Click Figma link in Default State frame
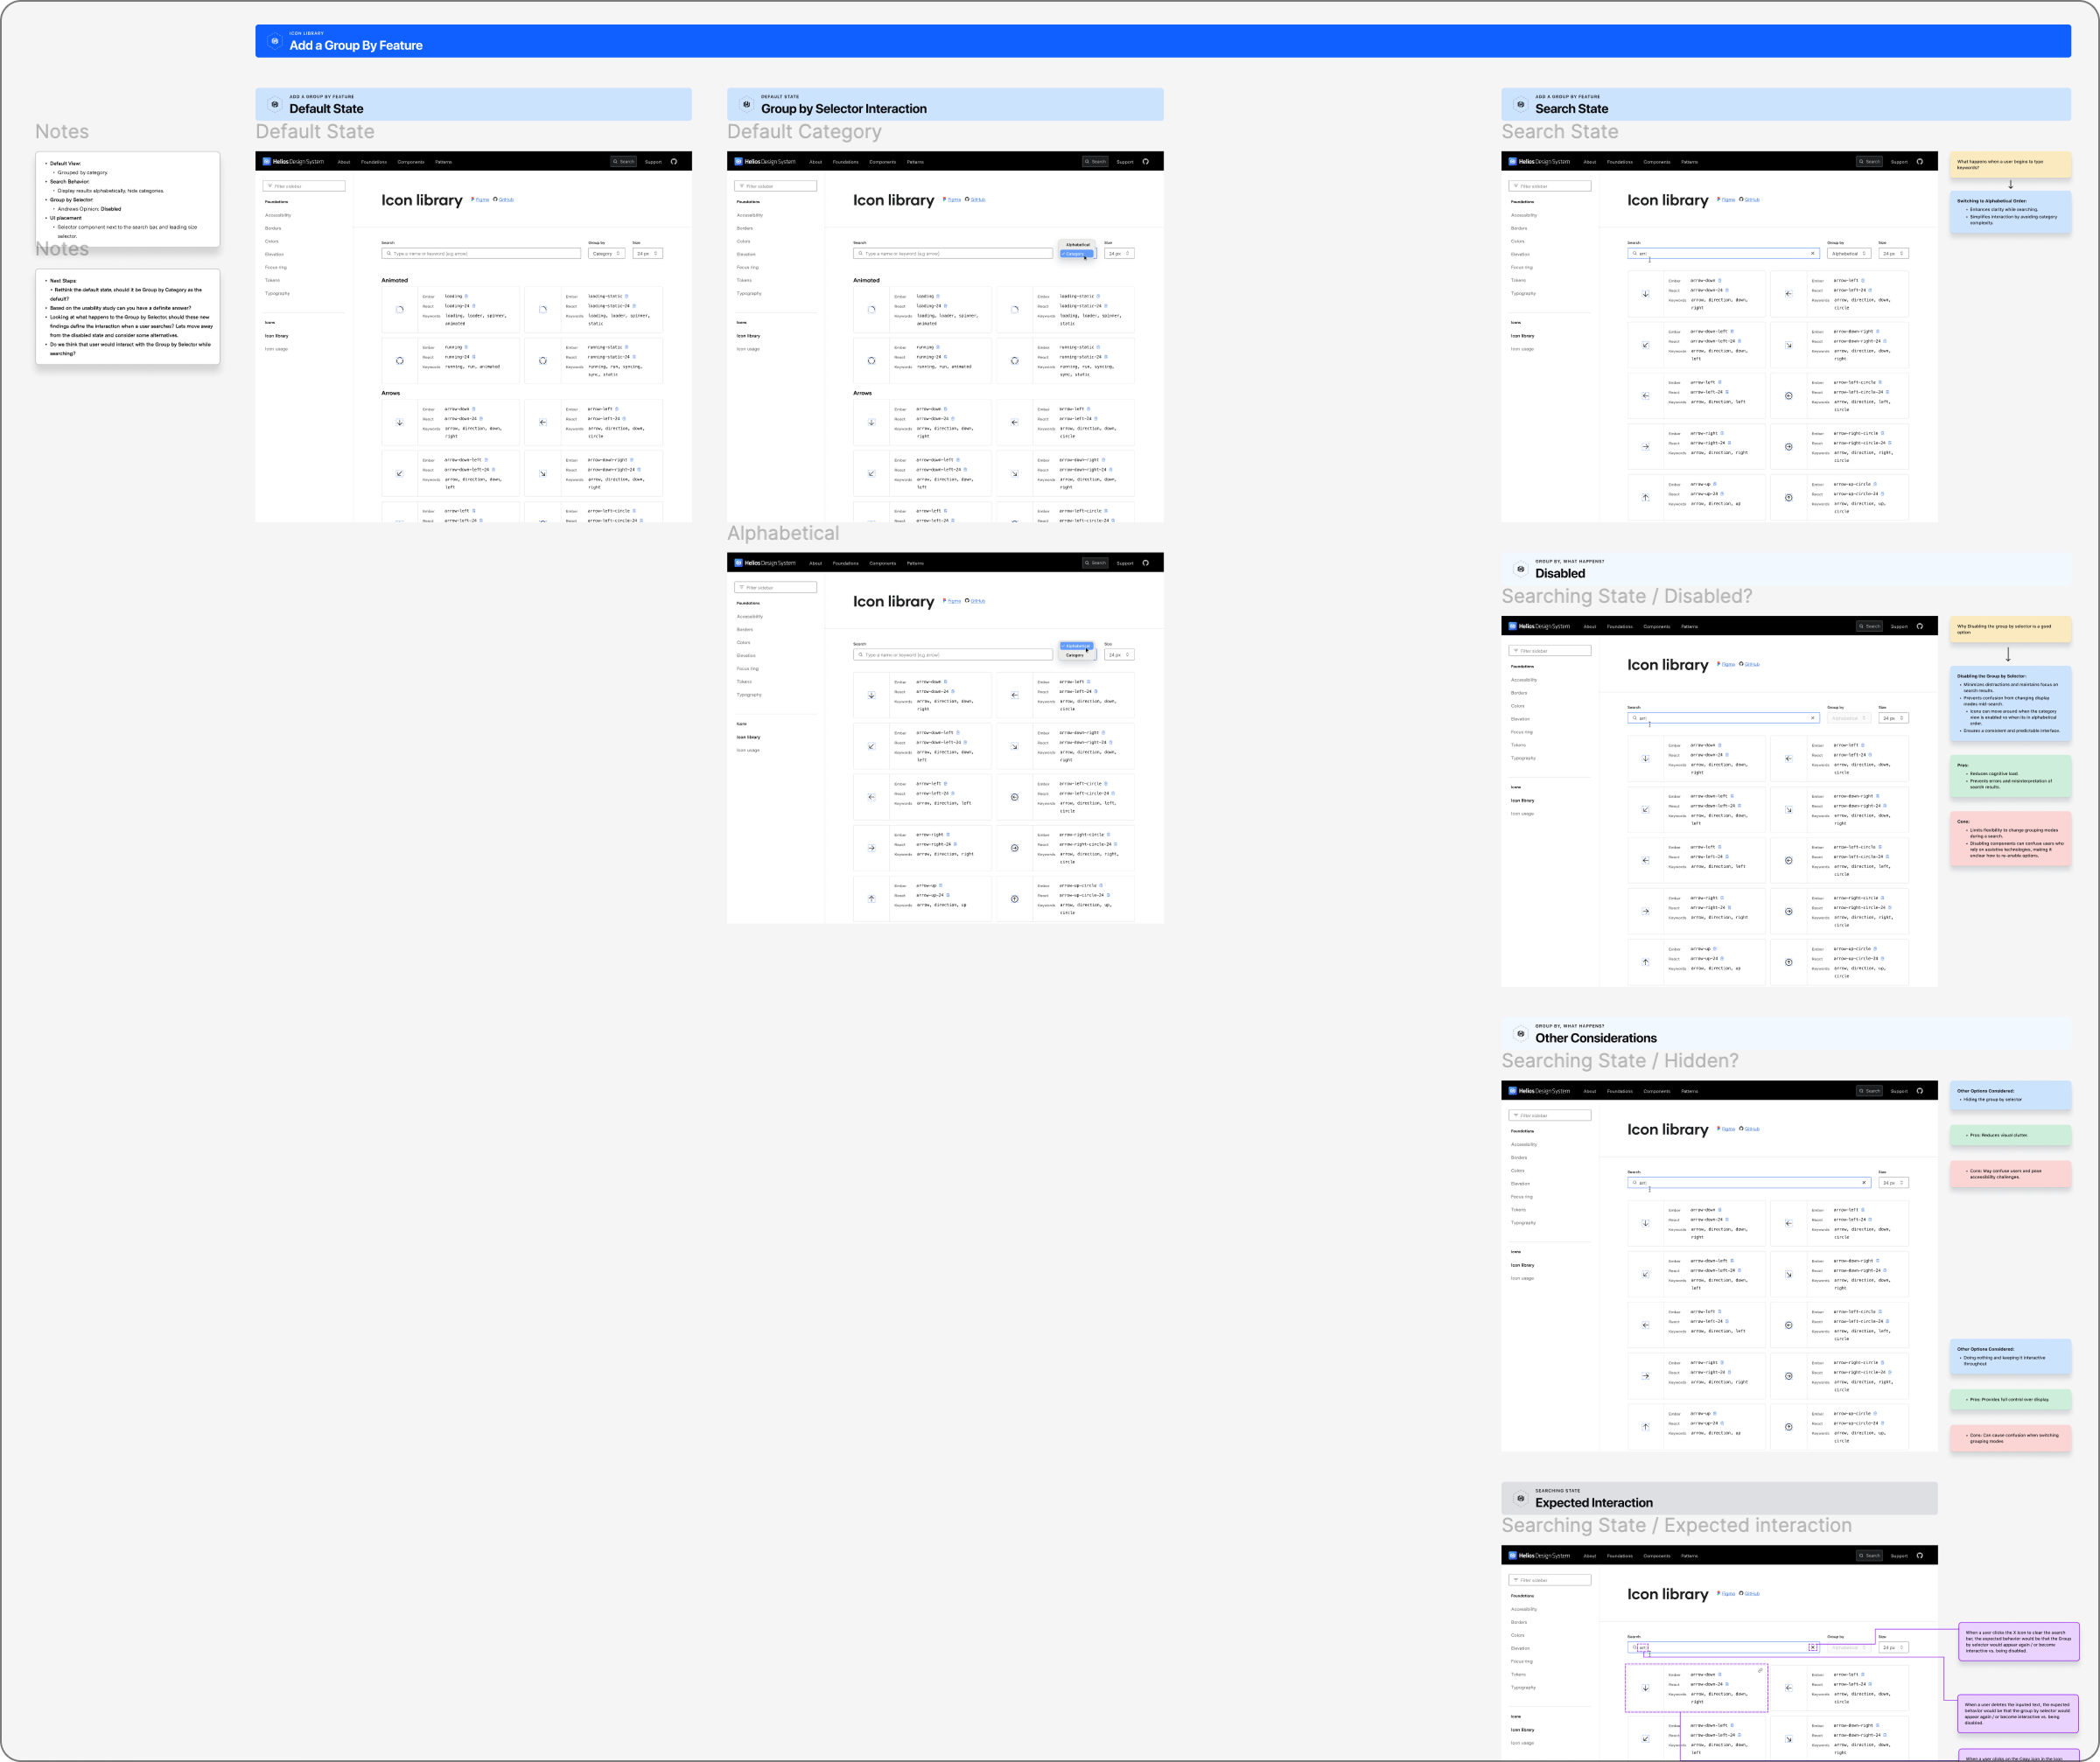Image resolution: width=2100 pixels, height=1762 pixels. pyautogui.click(x=481, y=200)
